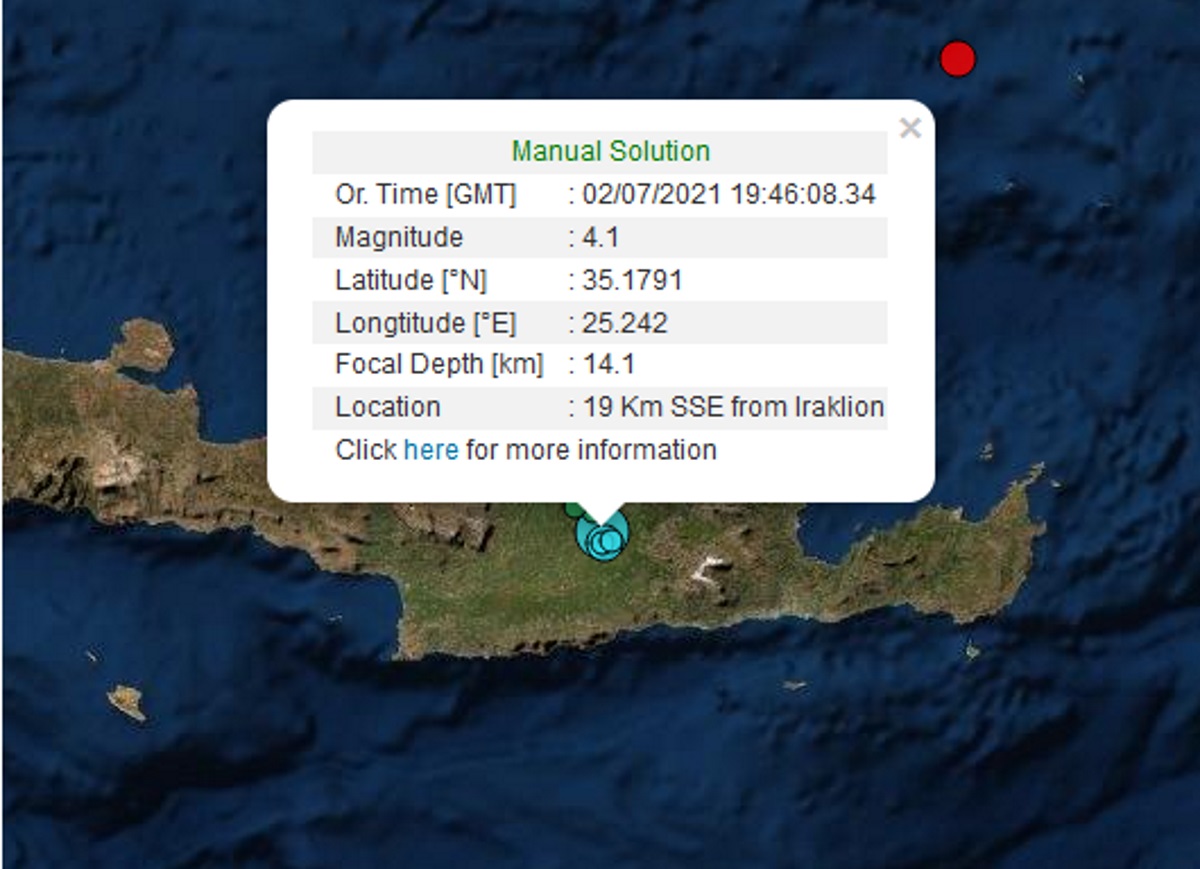
Task: Close the earthquake info popup
Action: [909, 128]
